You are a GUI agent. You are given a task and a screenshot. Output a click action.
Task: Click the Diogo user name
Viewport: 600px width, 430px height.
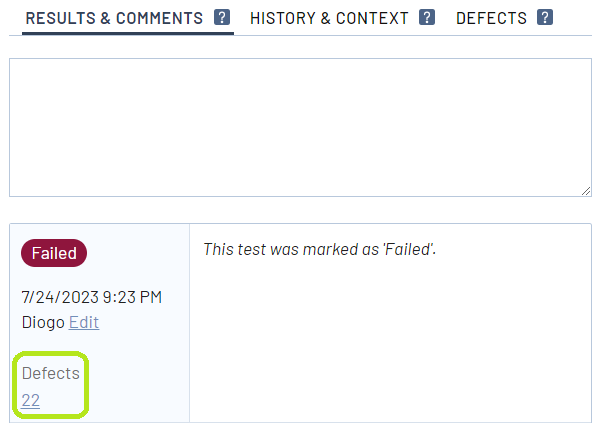(42, 322)
